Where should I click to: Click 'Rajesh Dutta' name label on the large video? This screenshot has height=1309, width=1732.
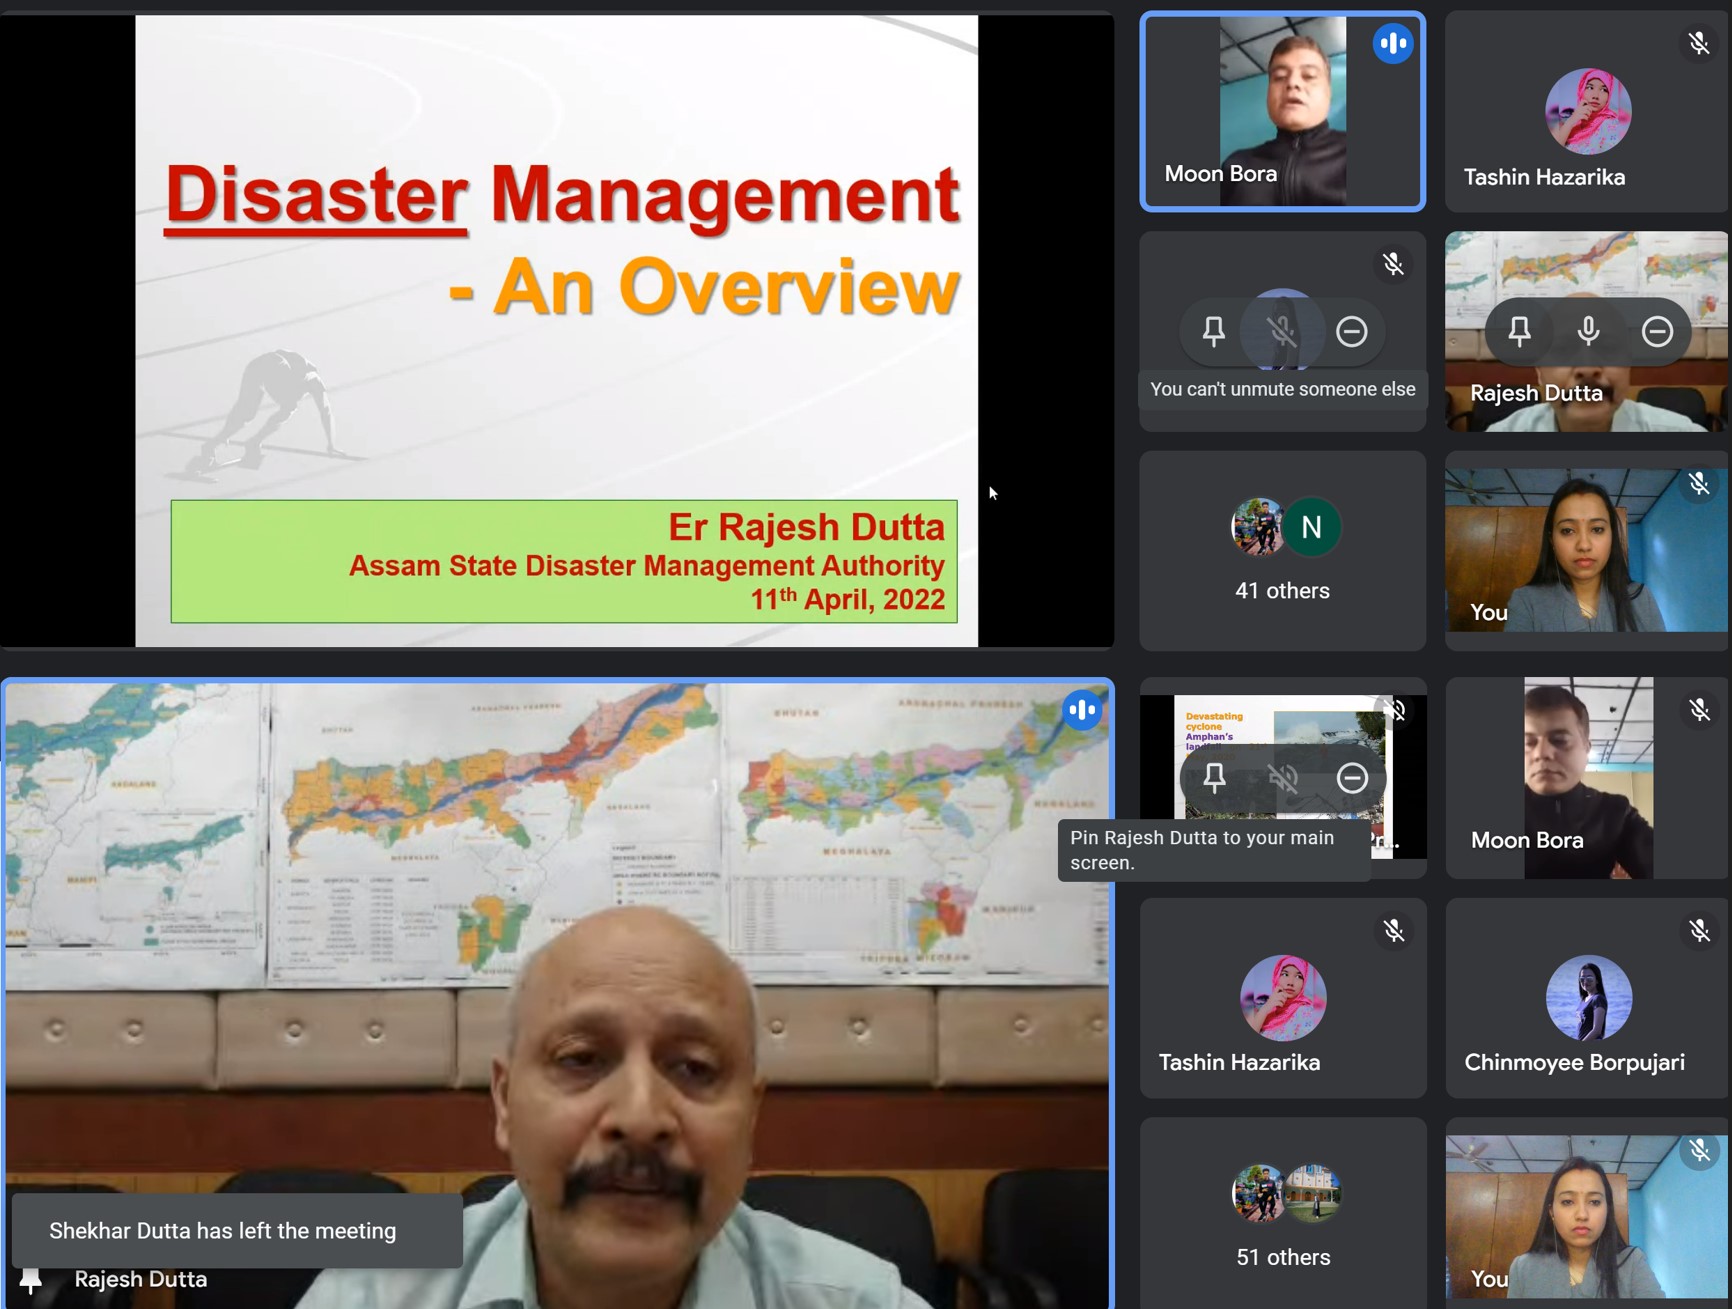(141, 1279)
